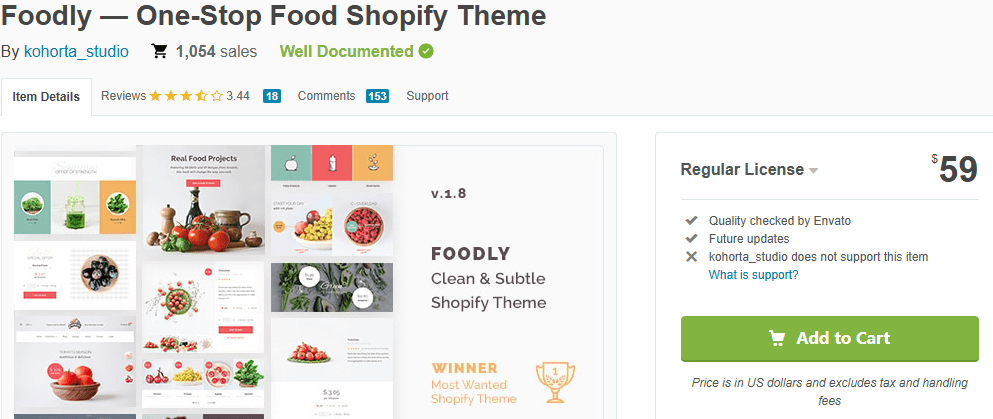Click the Quality checked by Envato checkmark
The image size is (993, 419).
(691, 220)
